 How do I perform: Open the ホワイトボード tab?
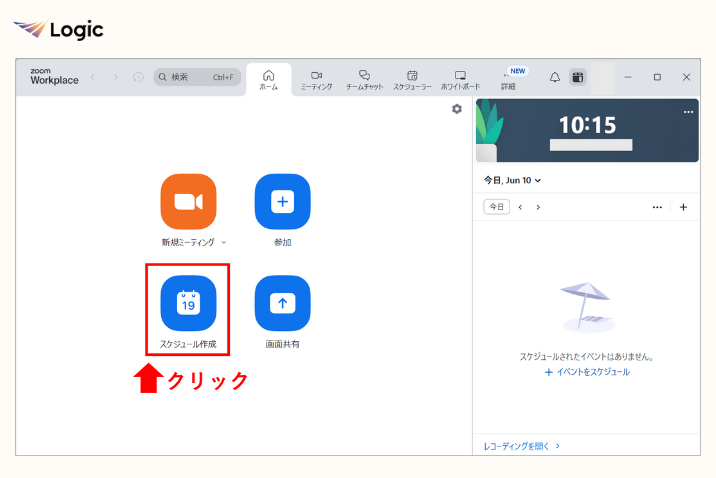pyautogui.click(x=461, y=79)
